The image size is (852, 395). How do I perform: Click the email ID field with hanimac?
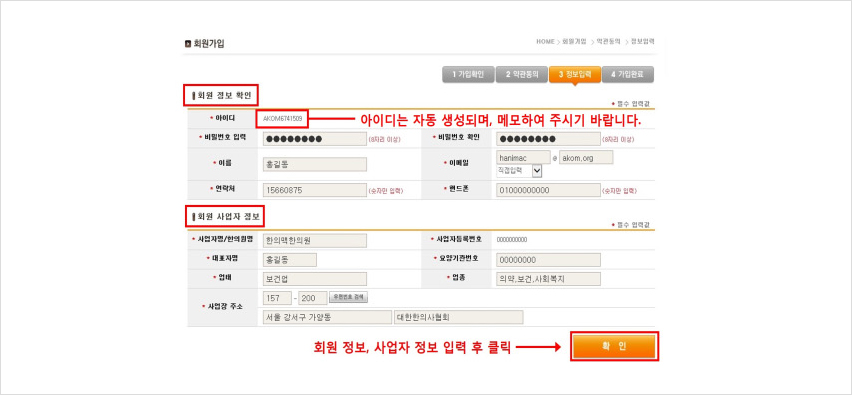tap(523, 157)
